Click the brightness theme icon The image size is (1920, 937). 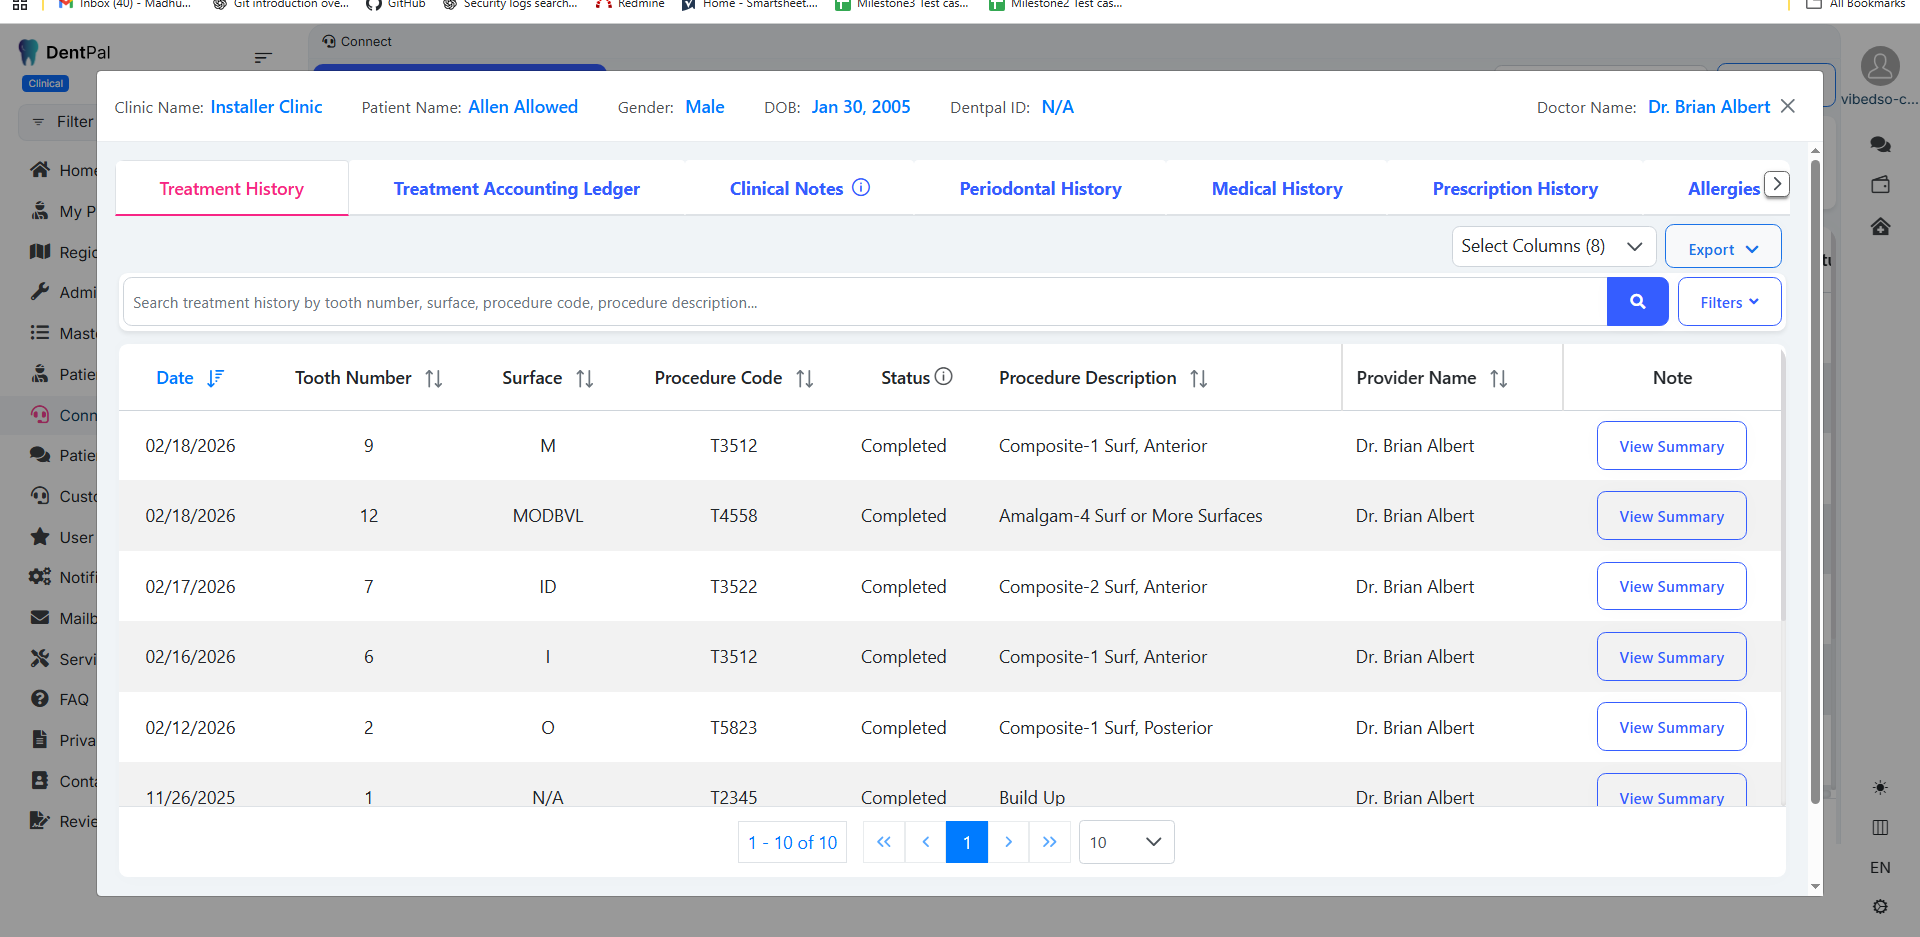coord(1880,788)
